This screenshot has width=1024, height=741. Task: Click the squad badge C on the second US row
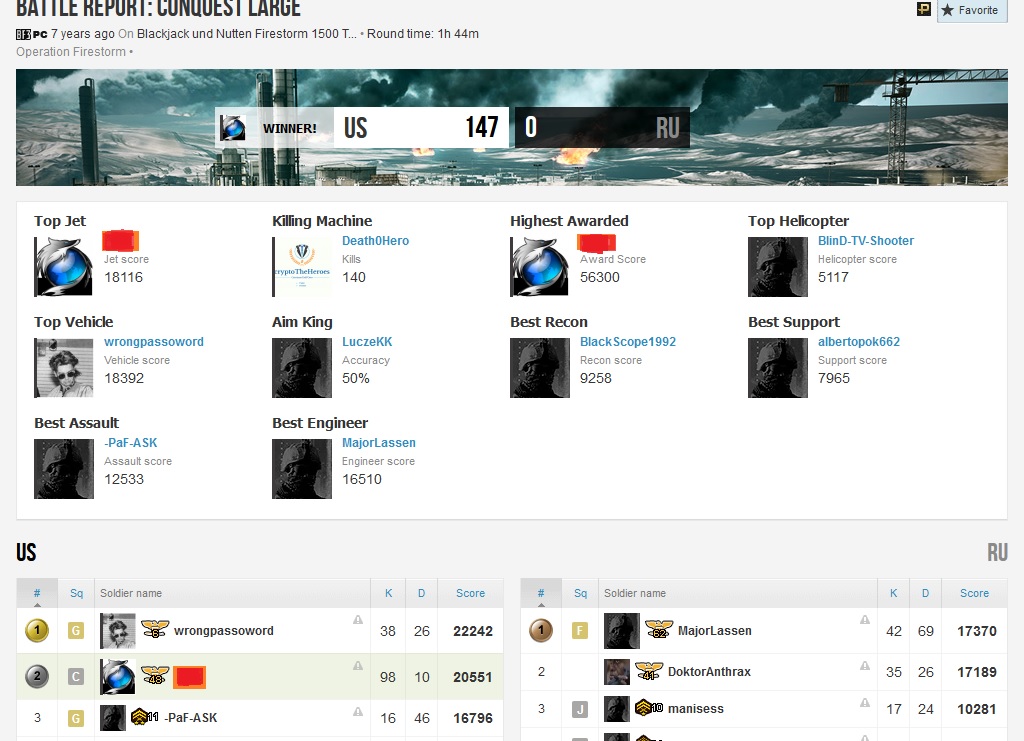point(75,676)
